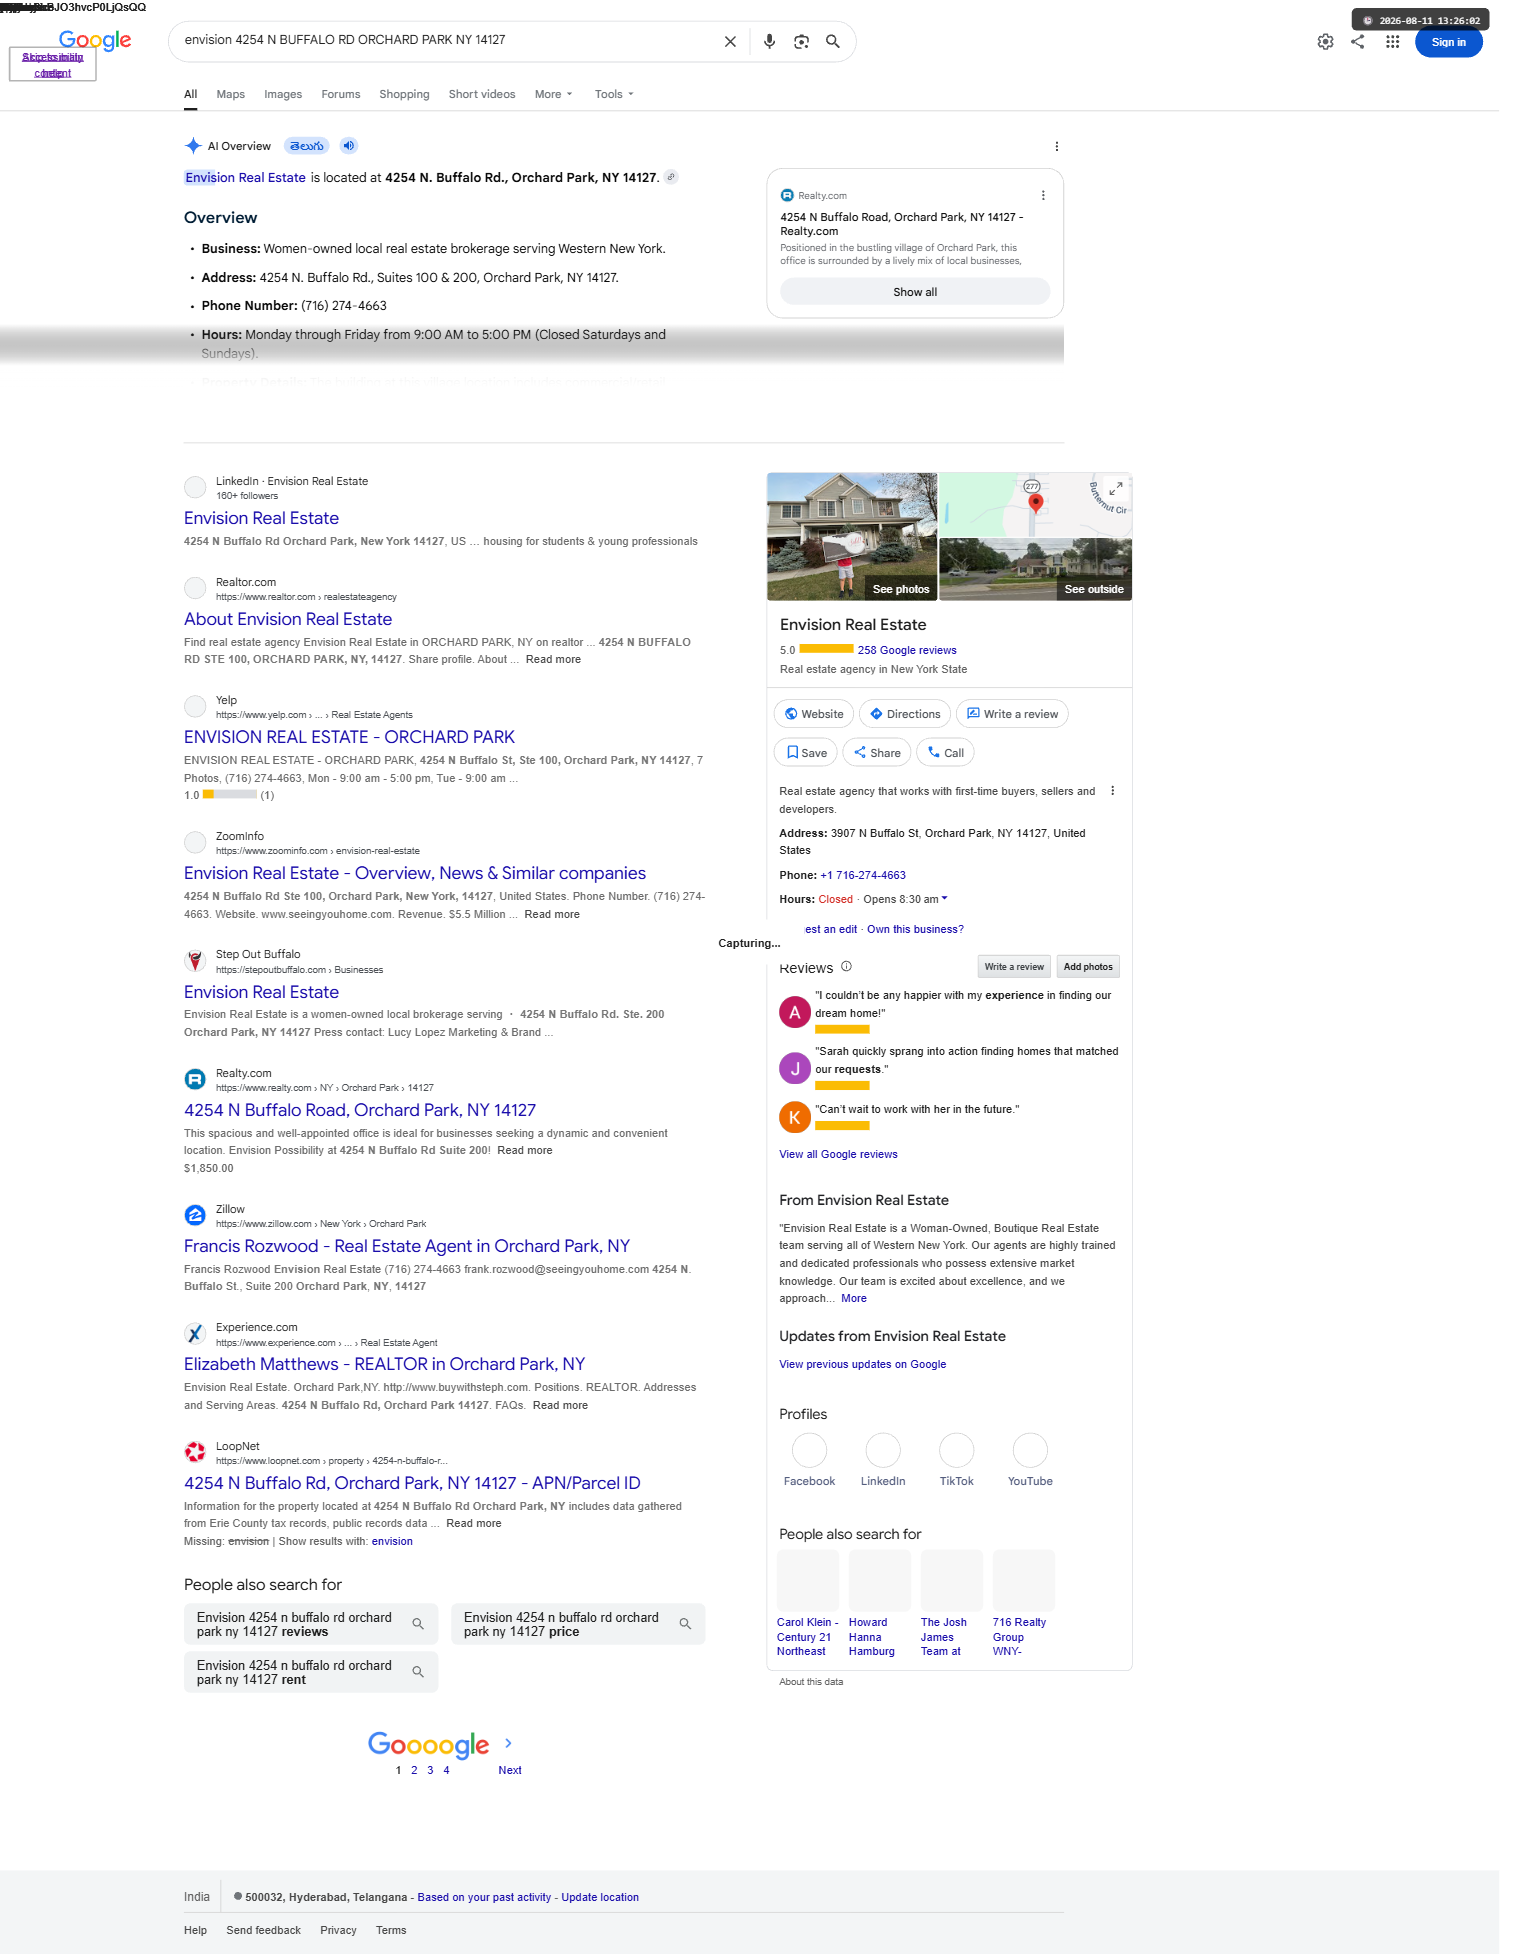
Task: Click the Add photos button
Action: [x=1088, y=967]
